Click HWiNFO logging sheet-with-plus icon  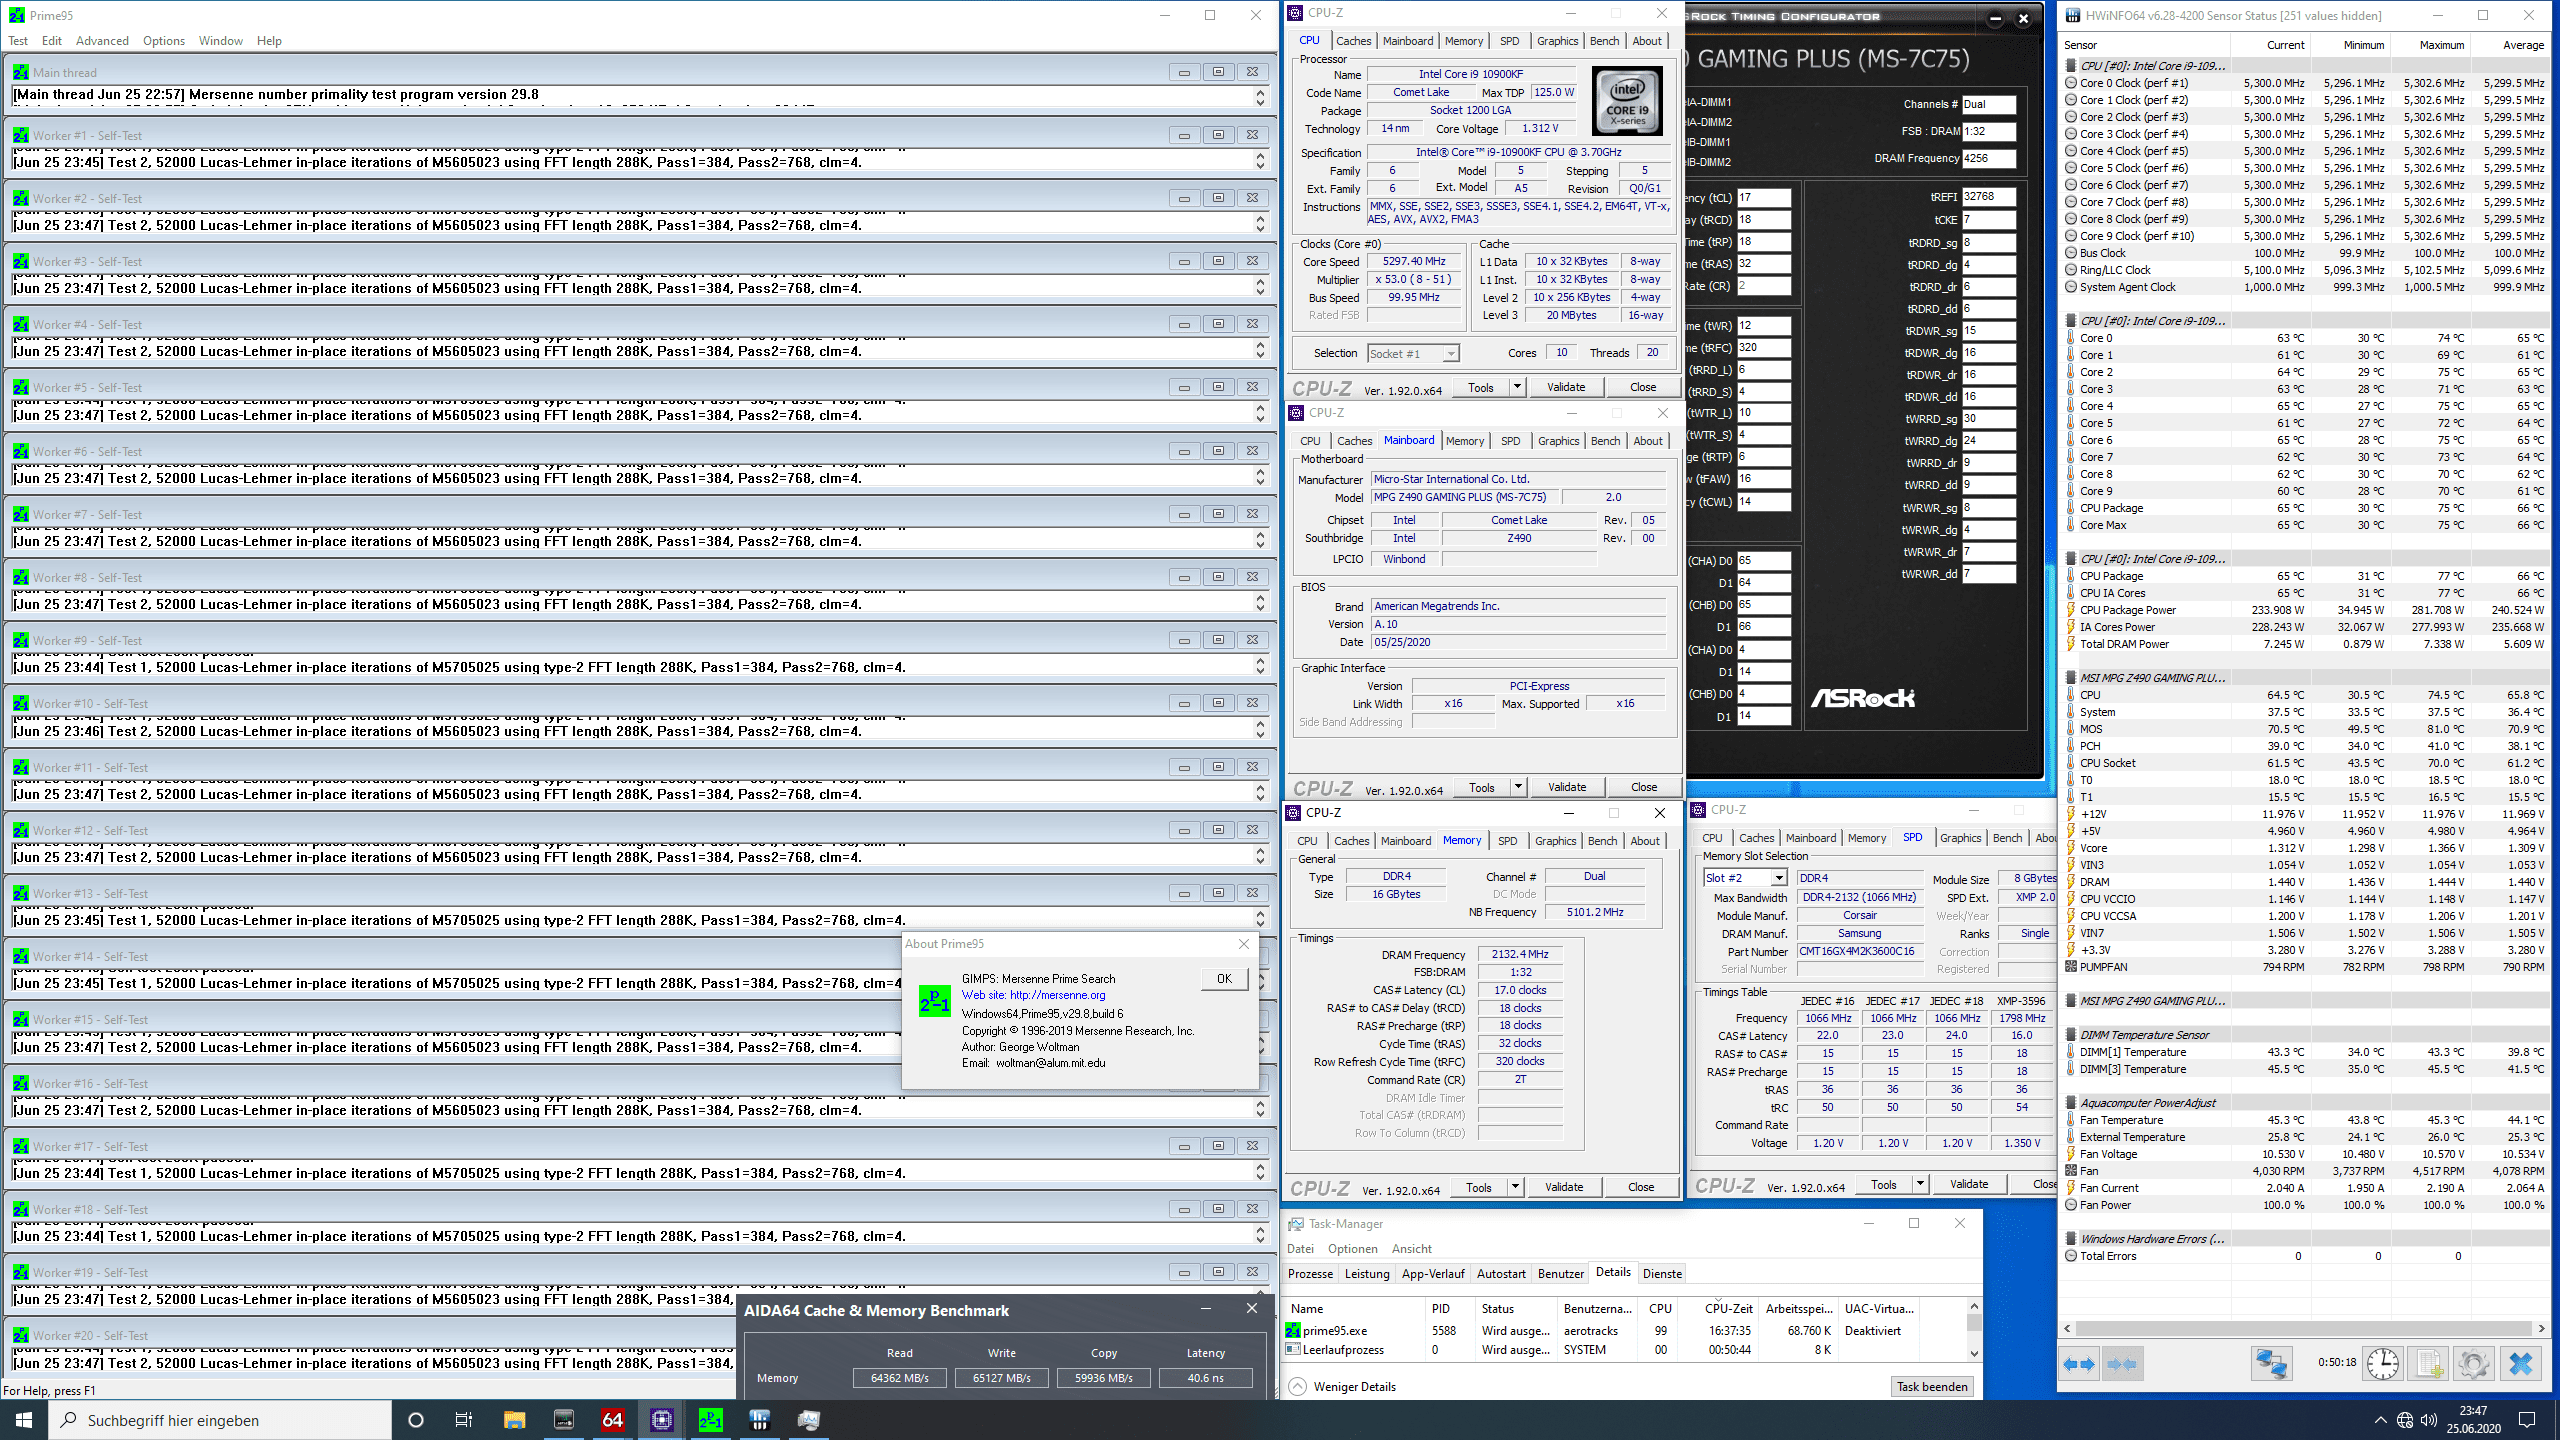tap(2428, 1364)
